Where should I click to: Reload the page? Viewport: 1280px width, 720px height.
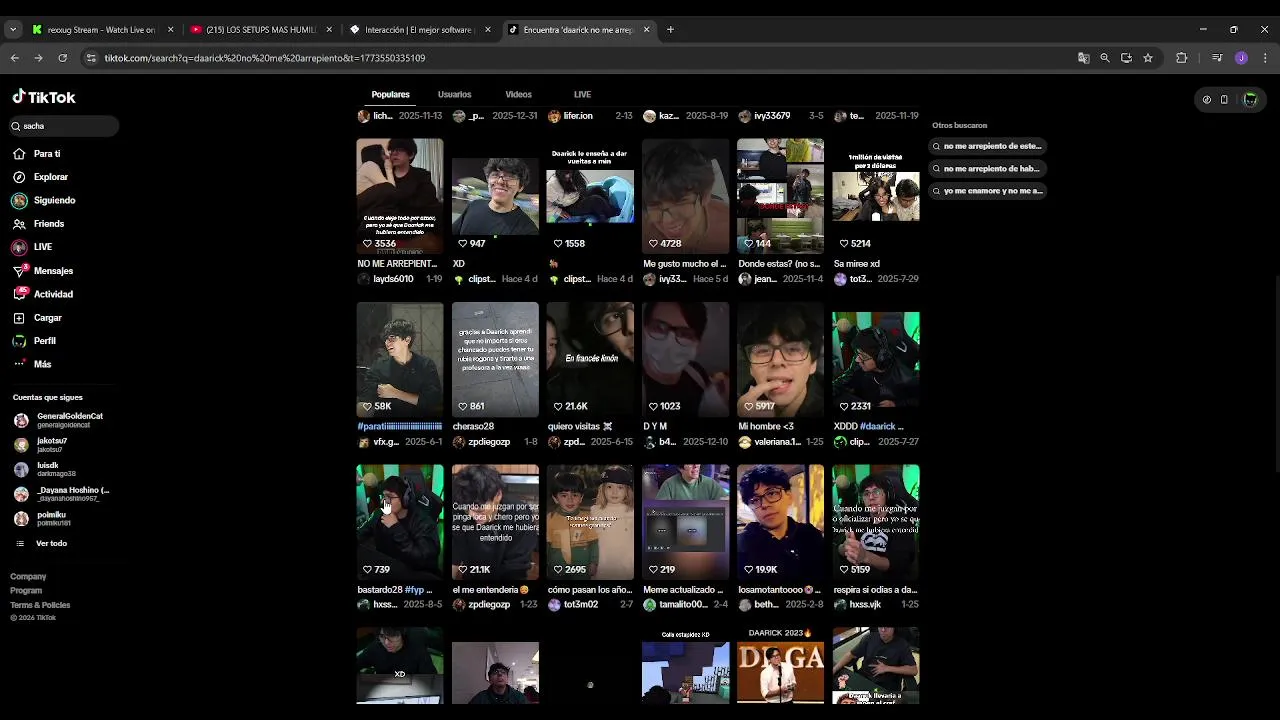click(x=62, y=58)
